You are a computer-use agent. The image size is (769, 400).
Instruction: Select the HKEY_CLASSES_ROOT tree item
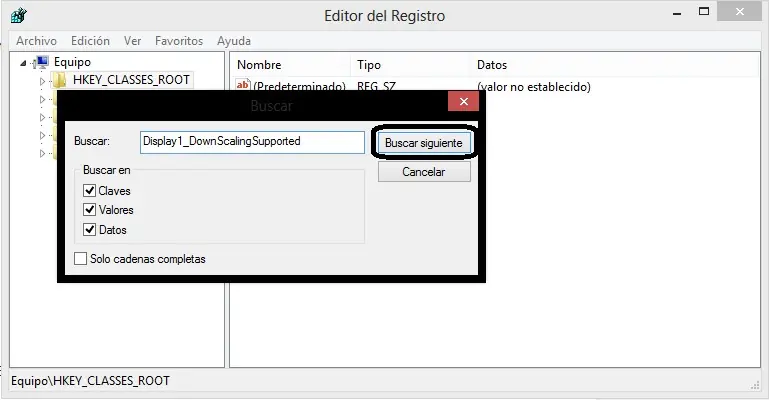tap(131, 80)
